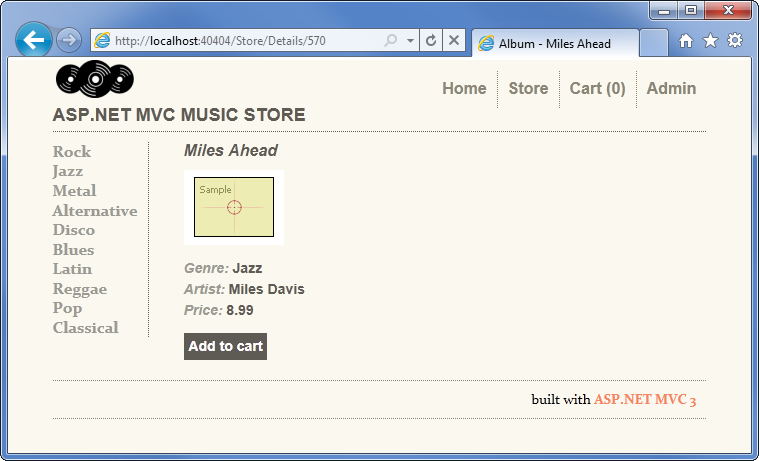Go to Store in the navigation menu
The height and width of the screenshot is (461, 759).
(528, 88)
